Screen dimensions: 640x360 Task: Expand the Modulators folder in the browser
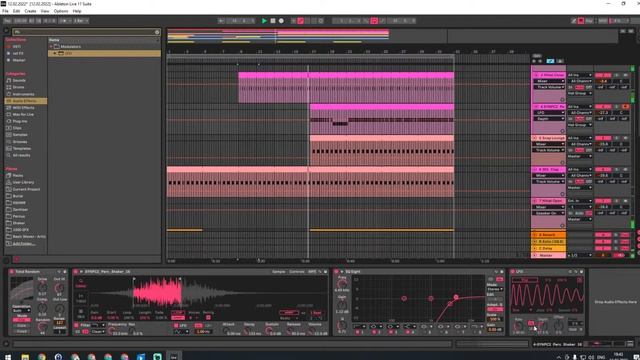click(51, 47)
